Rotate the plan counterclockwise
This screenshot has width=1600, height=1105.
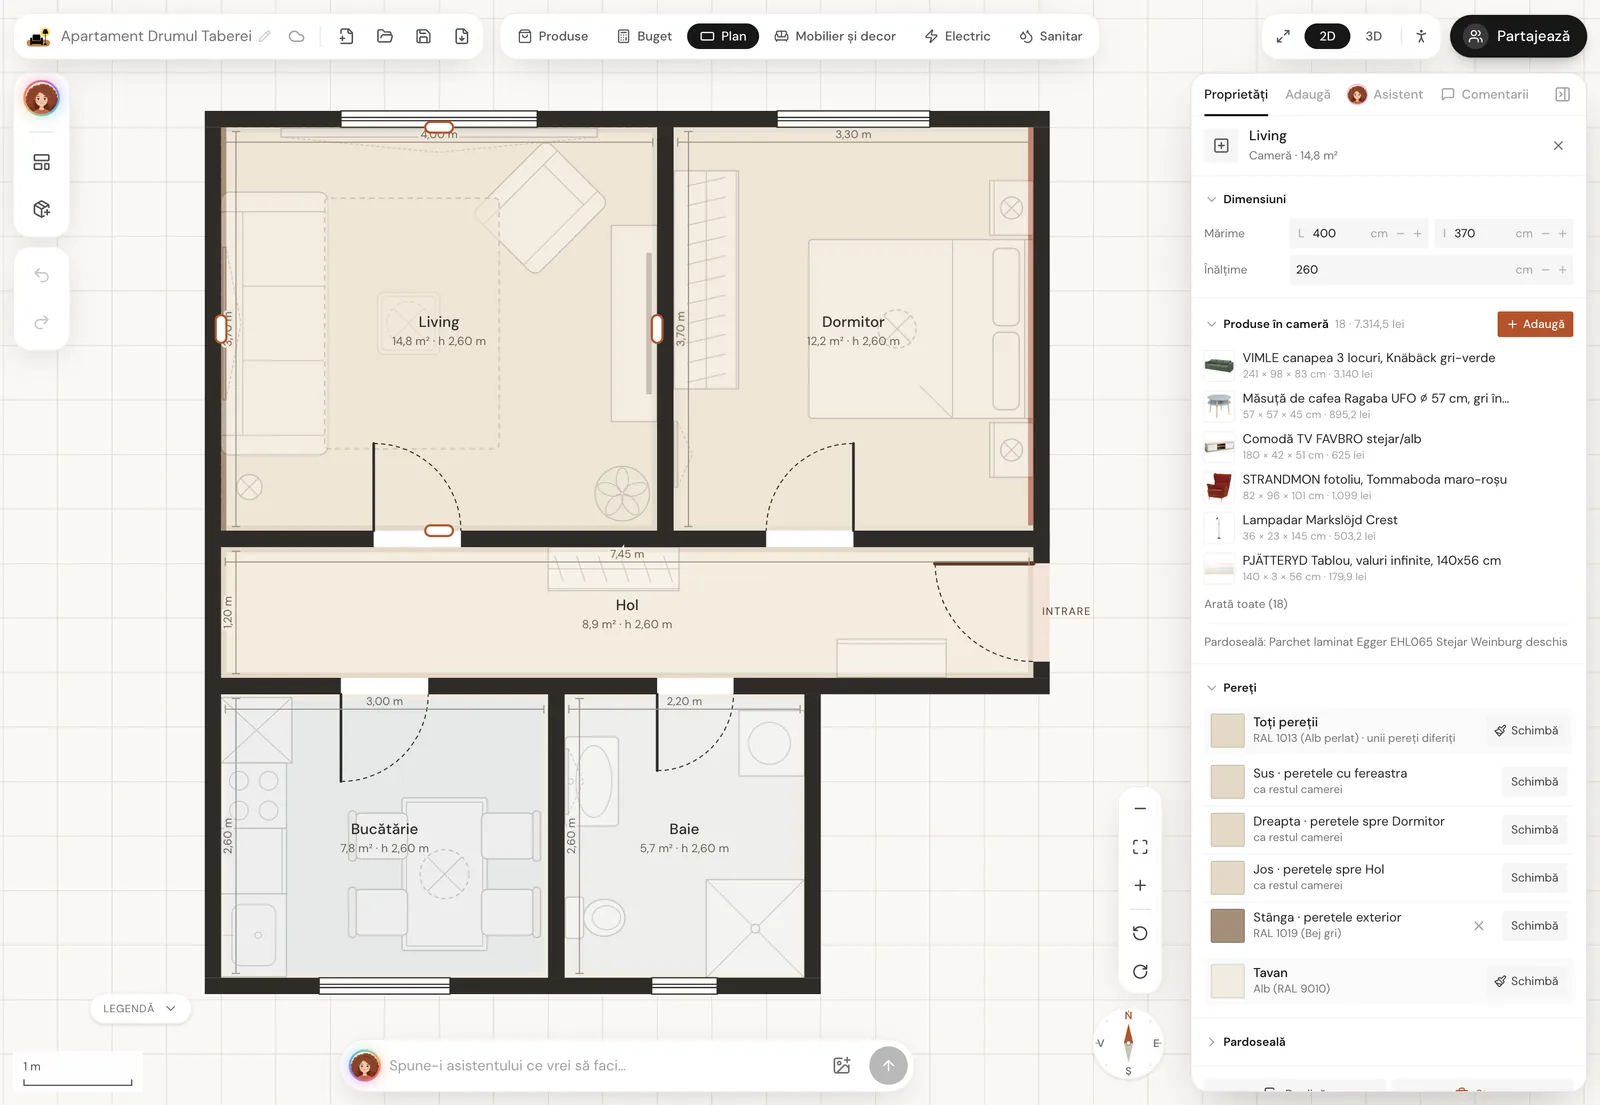click(1140, 933)
